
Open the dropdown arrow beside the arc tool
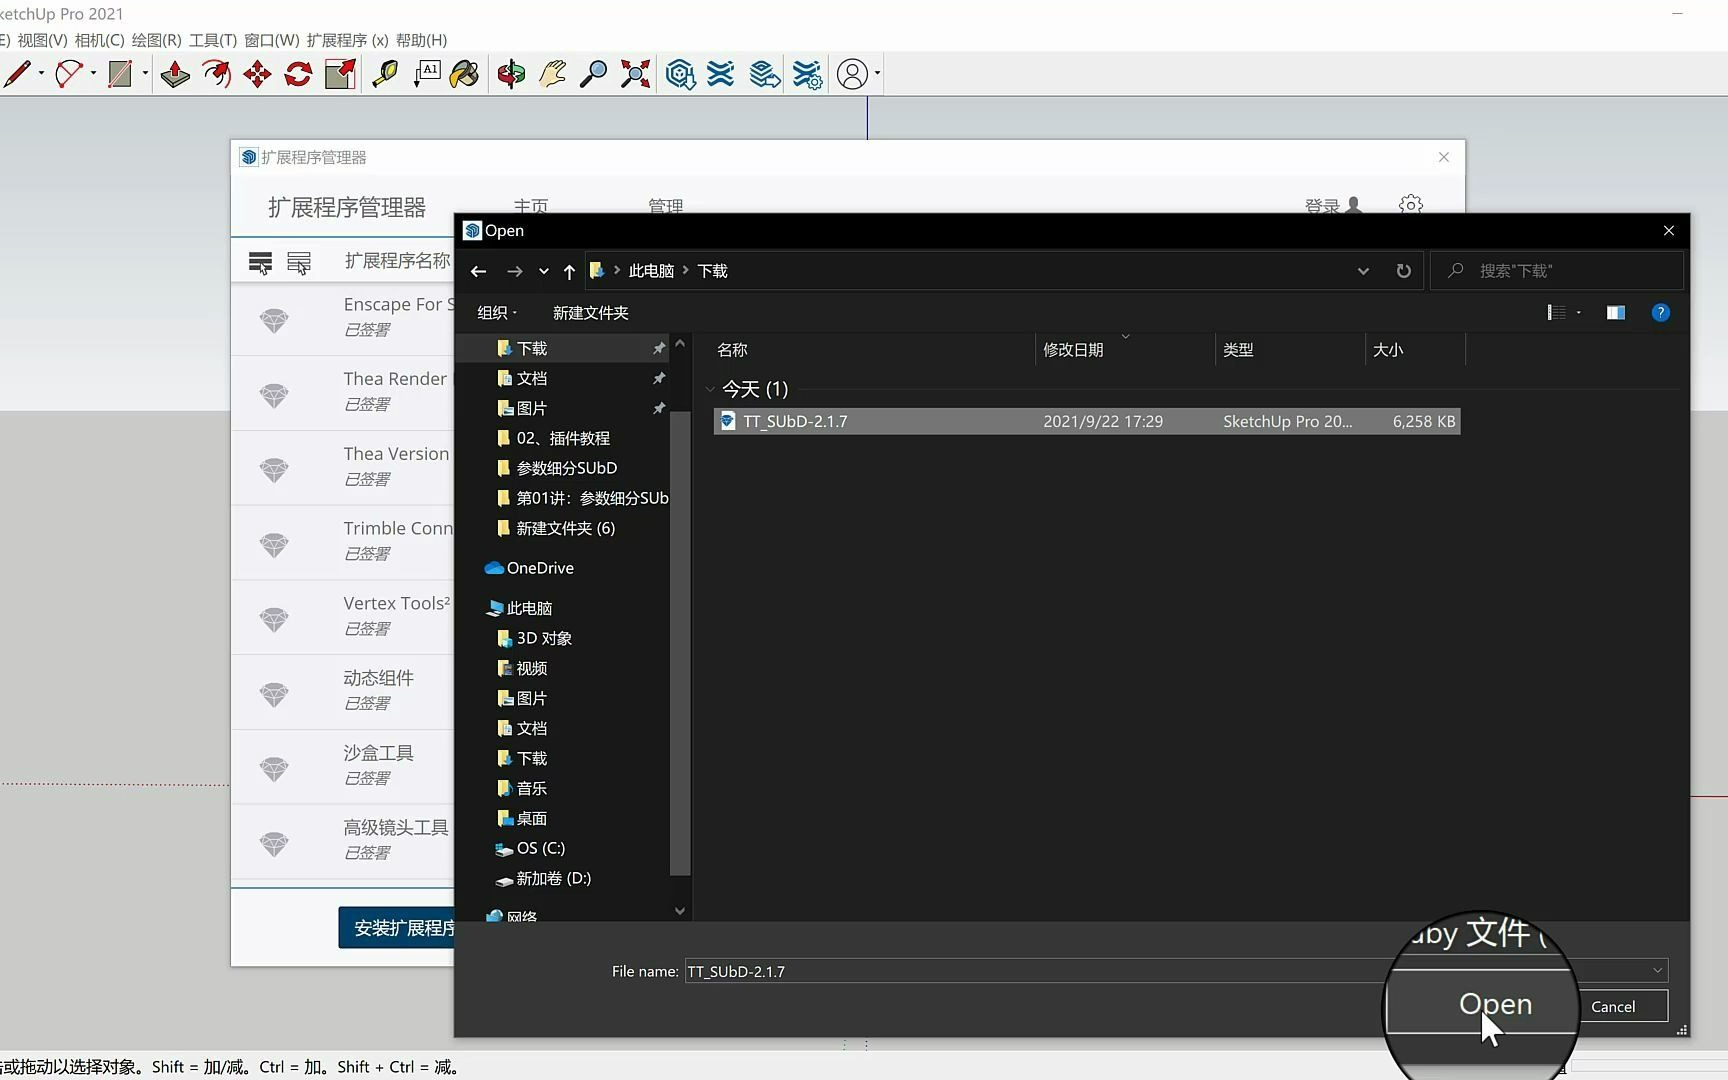pos(93,73)
